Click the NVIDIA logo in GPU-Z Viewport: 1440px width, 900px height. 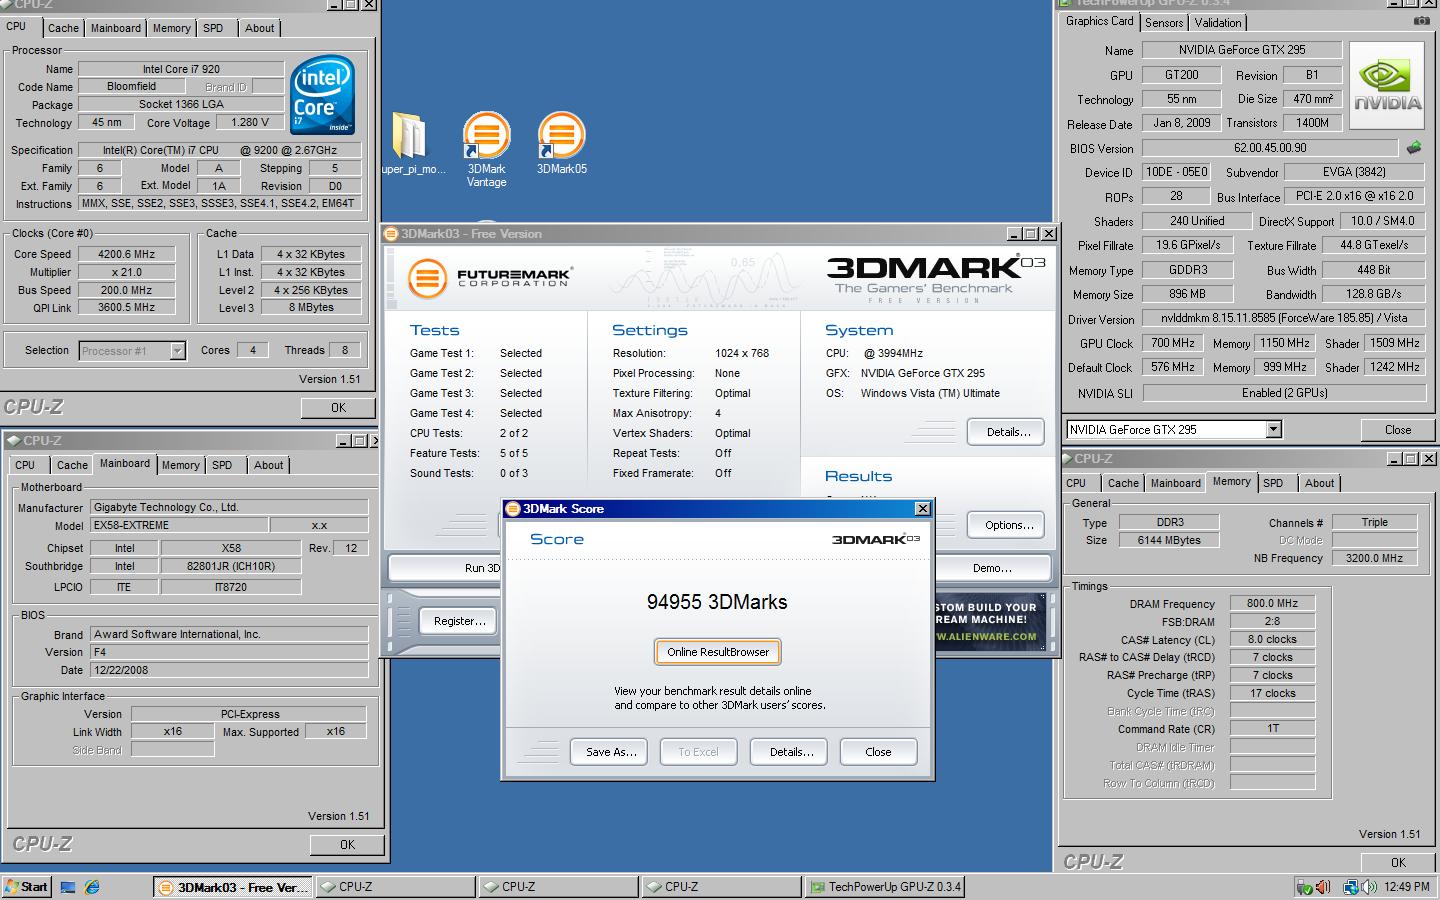point(1387,85)
